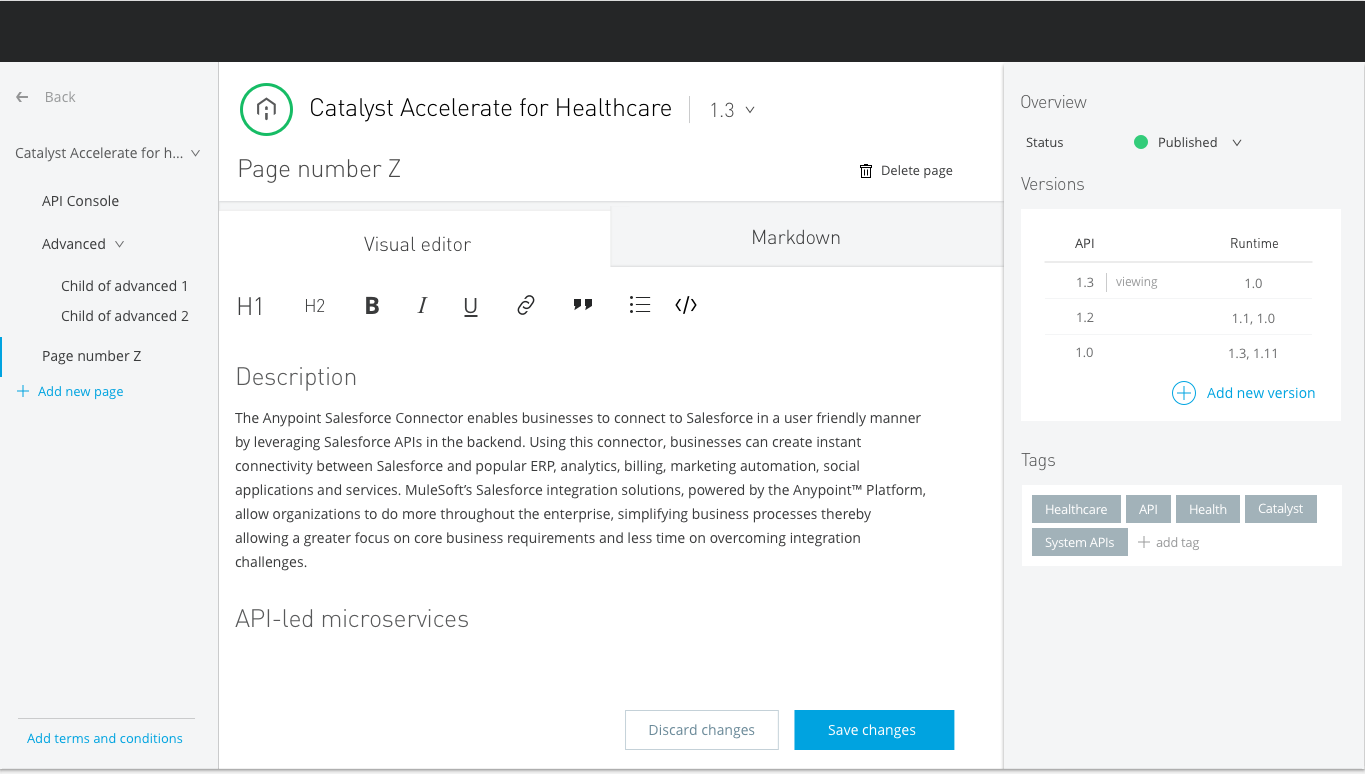Viewport: 1365px width, 774px height.
Task: Click Add terms and conditions link
Action: (x=105, y=738)
